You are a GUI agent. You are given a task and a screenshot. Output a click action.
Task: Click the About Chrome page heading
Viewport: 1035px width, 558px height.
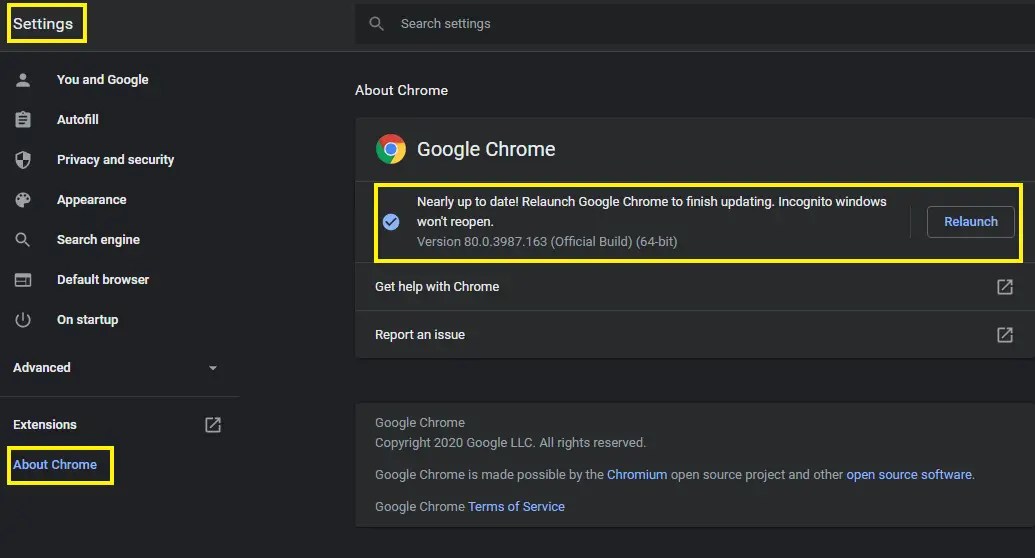401,90
